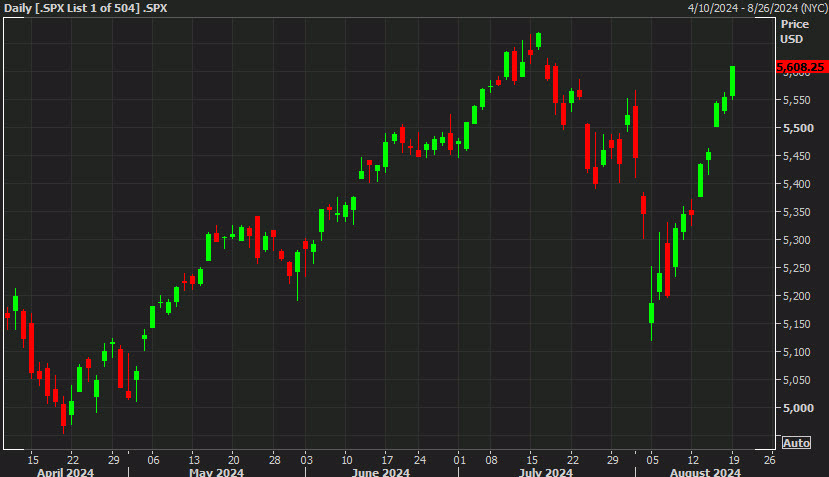Select the 5,450 price axis label

point(797,156)
